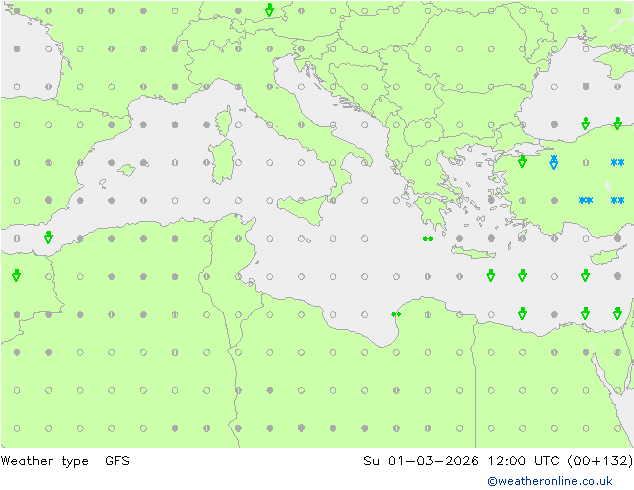Viewport: 634px width, 490px height.
Task: Click the "GFS" model label
Action: pyautogui.click(x=117, y=460)
